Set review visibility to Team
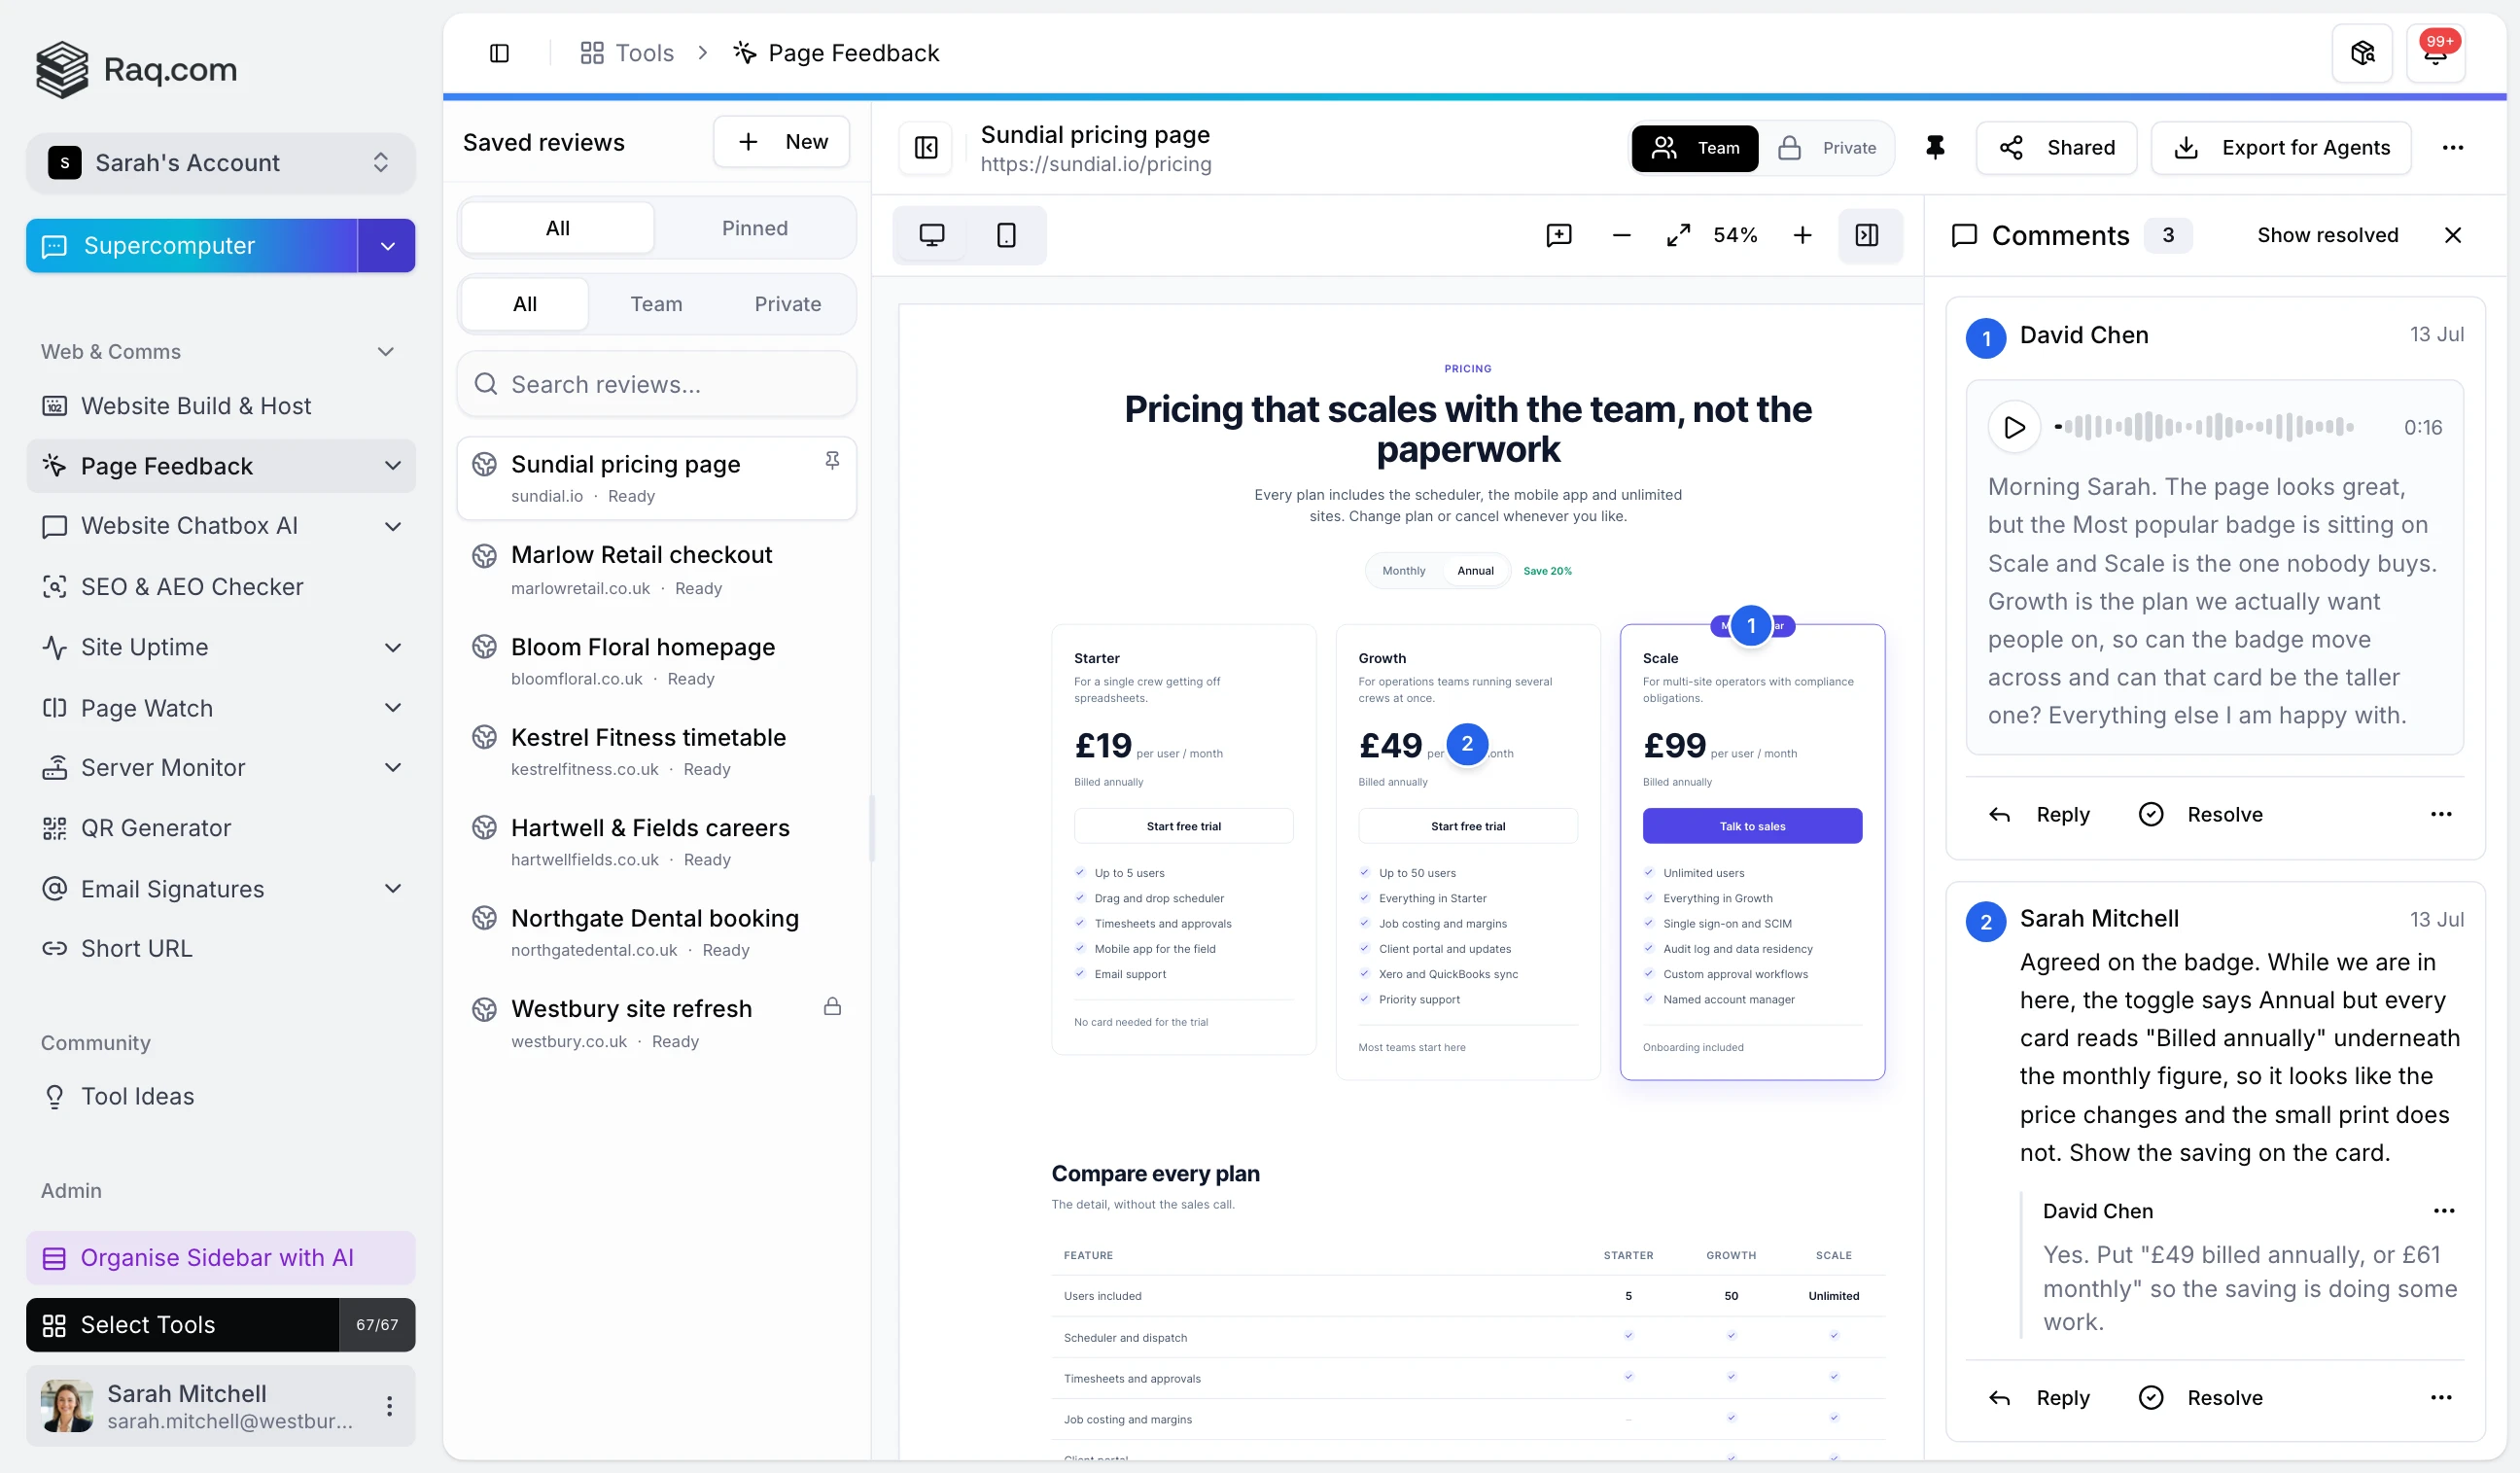Screen dimensions: 2520x1473 click(x=1694, y=148)
